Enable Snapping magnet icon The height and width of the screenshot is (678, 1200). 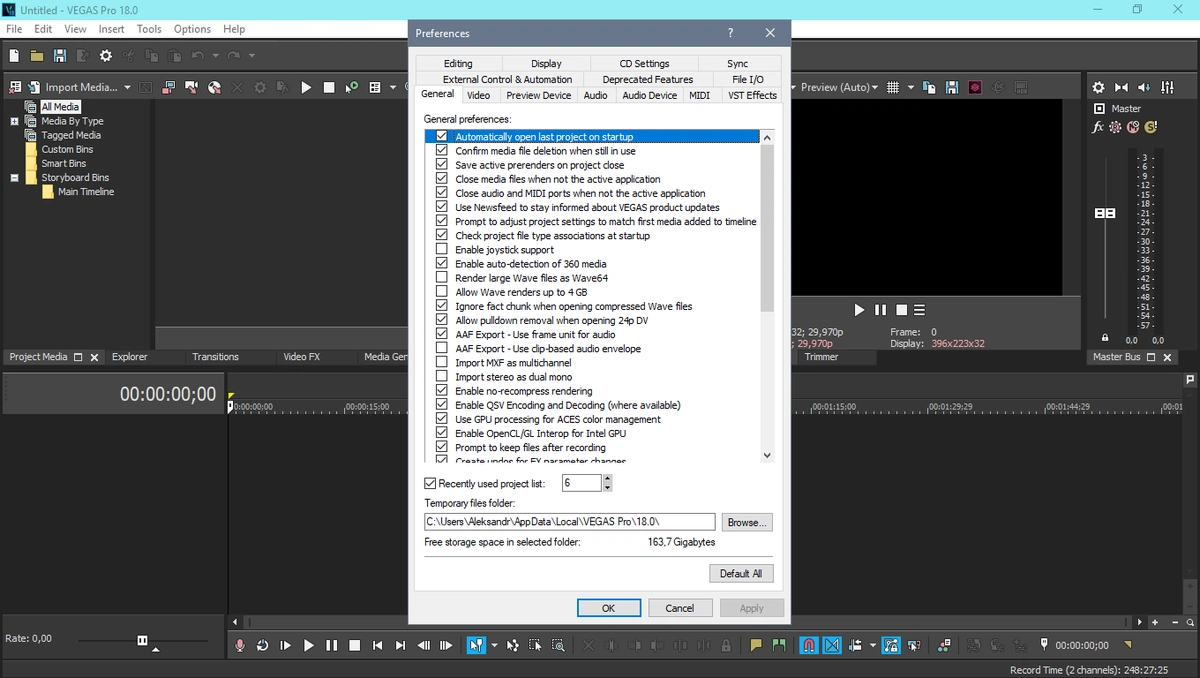click(809, 646)
